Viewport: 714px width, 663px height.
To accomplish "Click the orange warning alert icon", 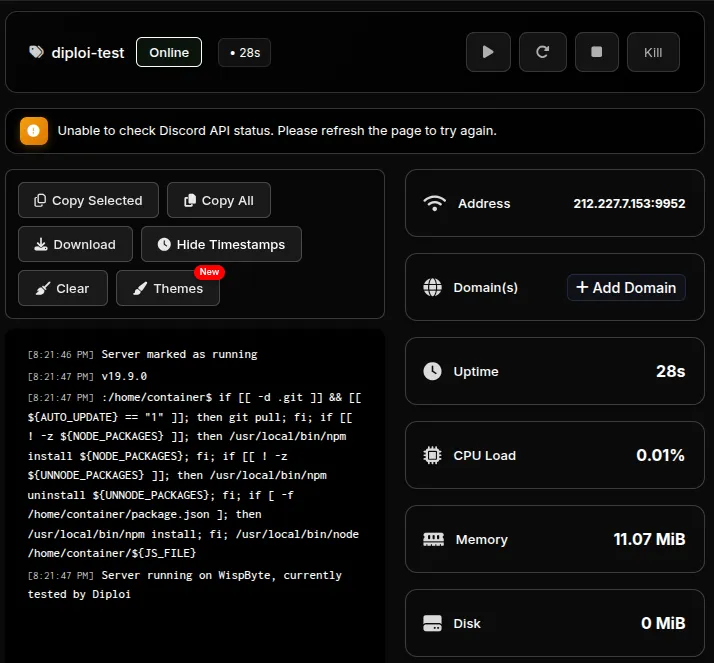I will 34,131.
